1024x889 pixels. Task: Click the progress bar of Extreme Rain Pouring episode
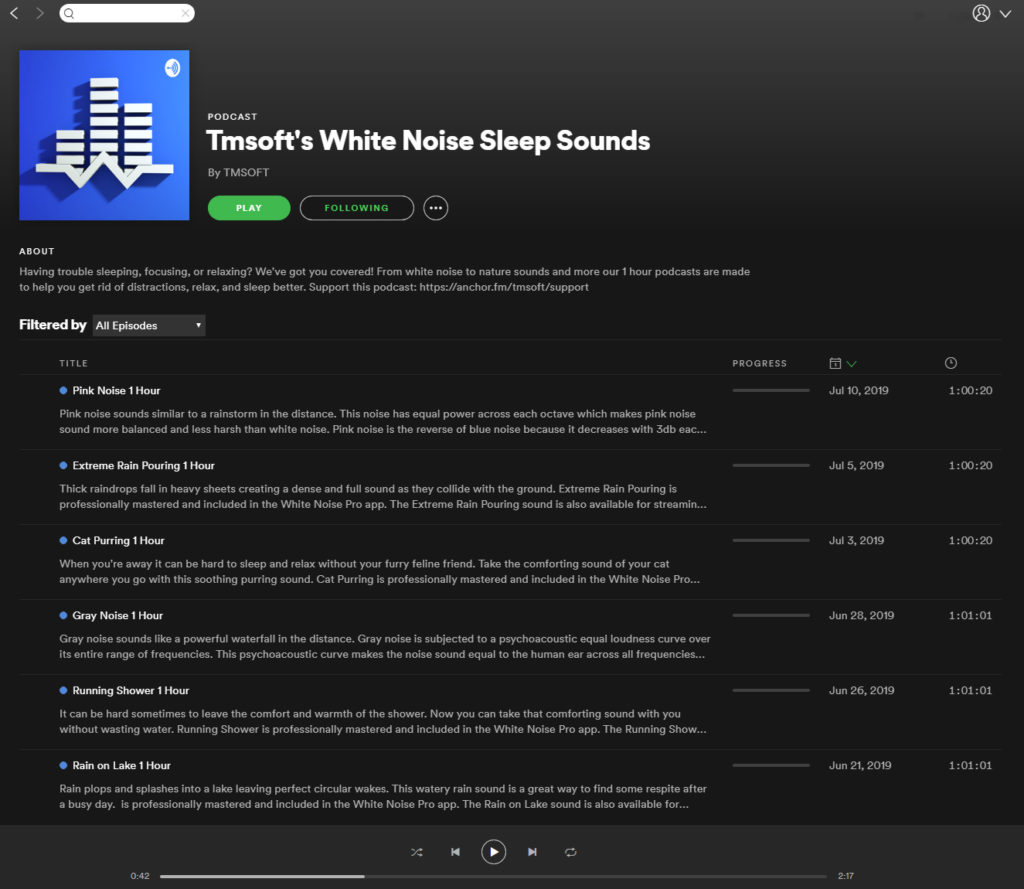771,466
